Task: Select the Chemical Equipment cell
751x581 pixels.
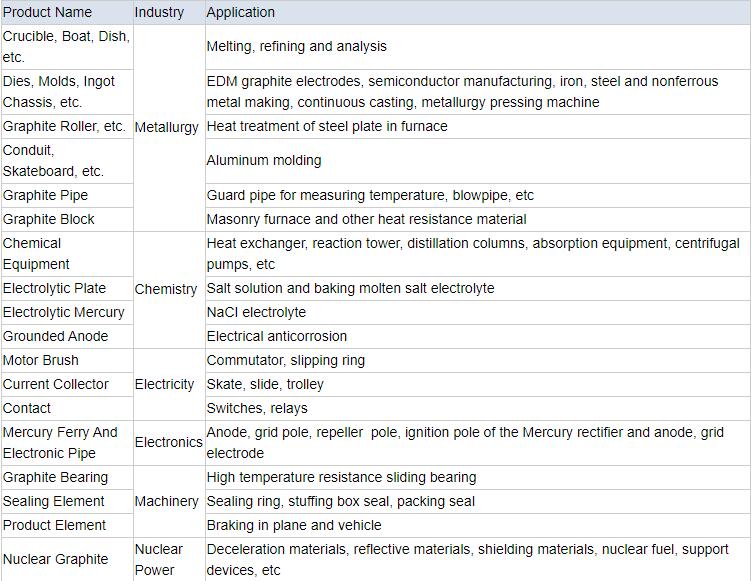Action: (37, 254)
